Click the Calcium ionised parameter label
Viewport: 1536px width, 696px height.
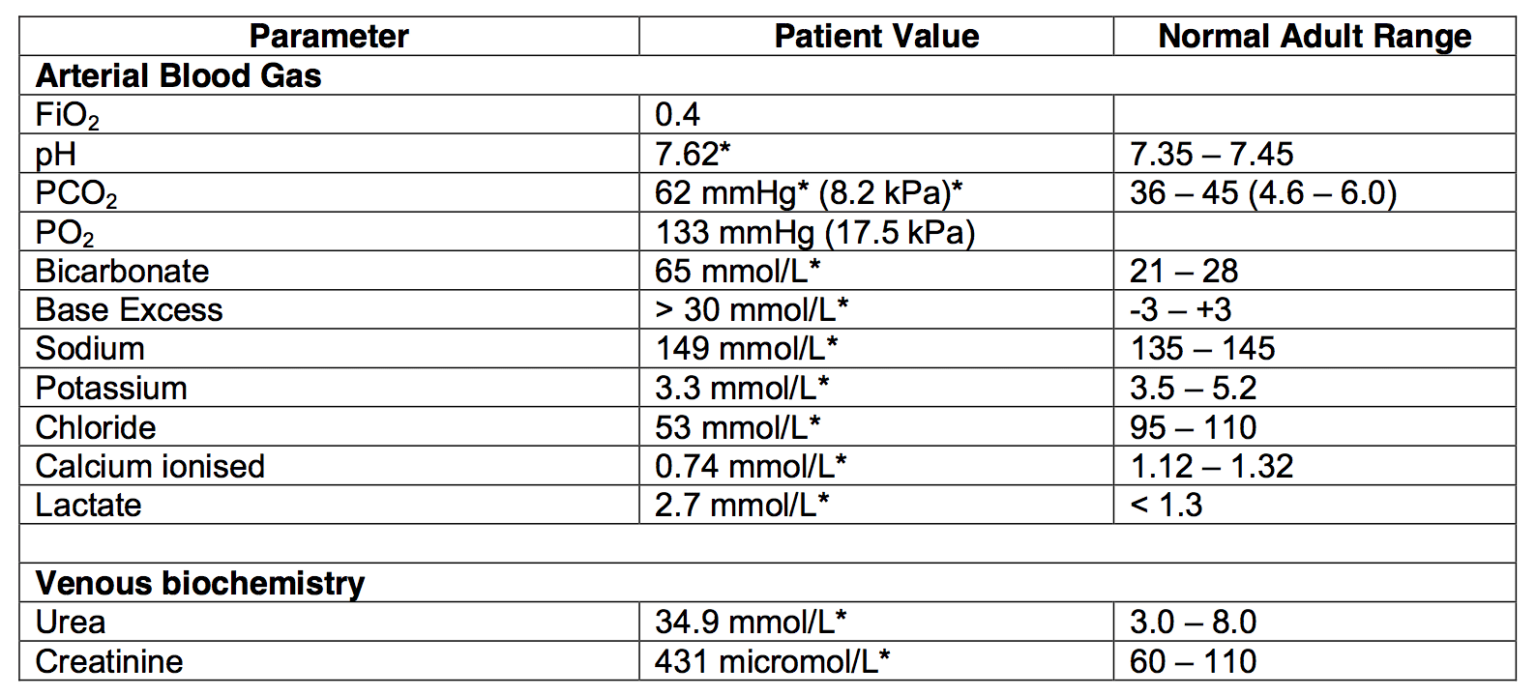[x=150, y=466]
